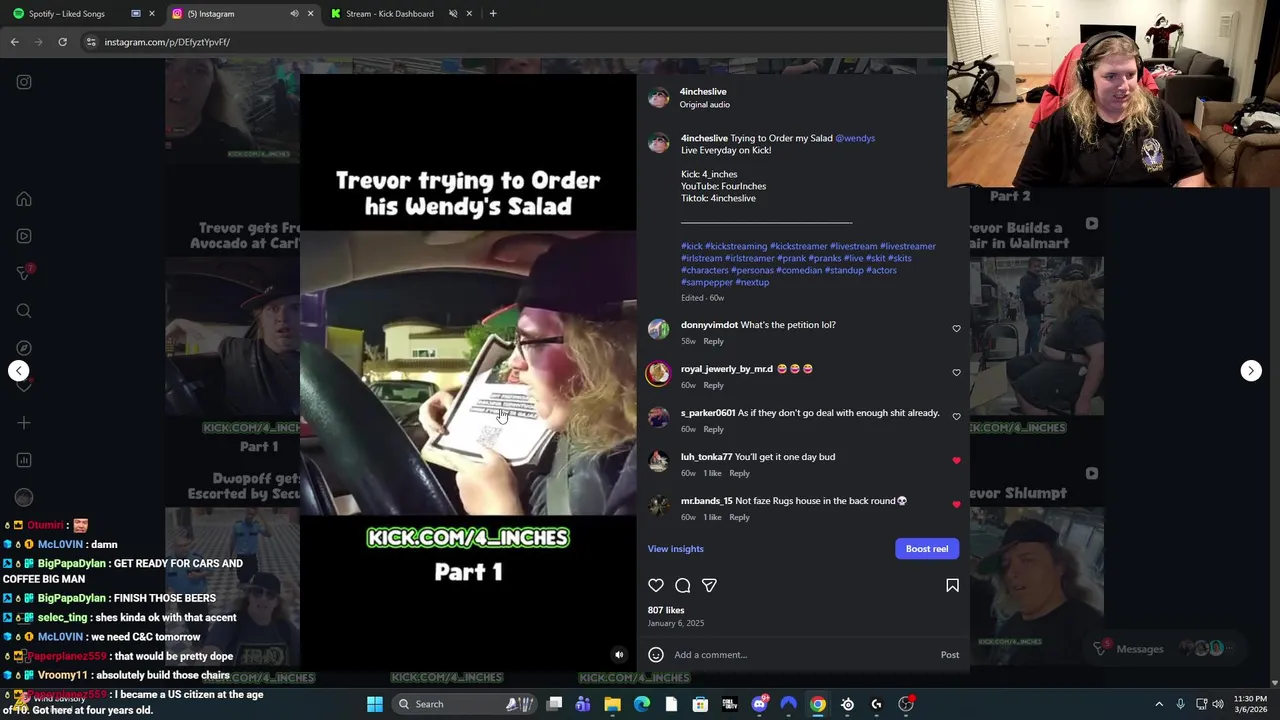Open Messages icon with notification badge in sidebar
This screenshot has height=720, width=1280.
[x=24, y=272]
